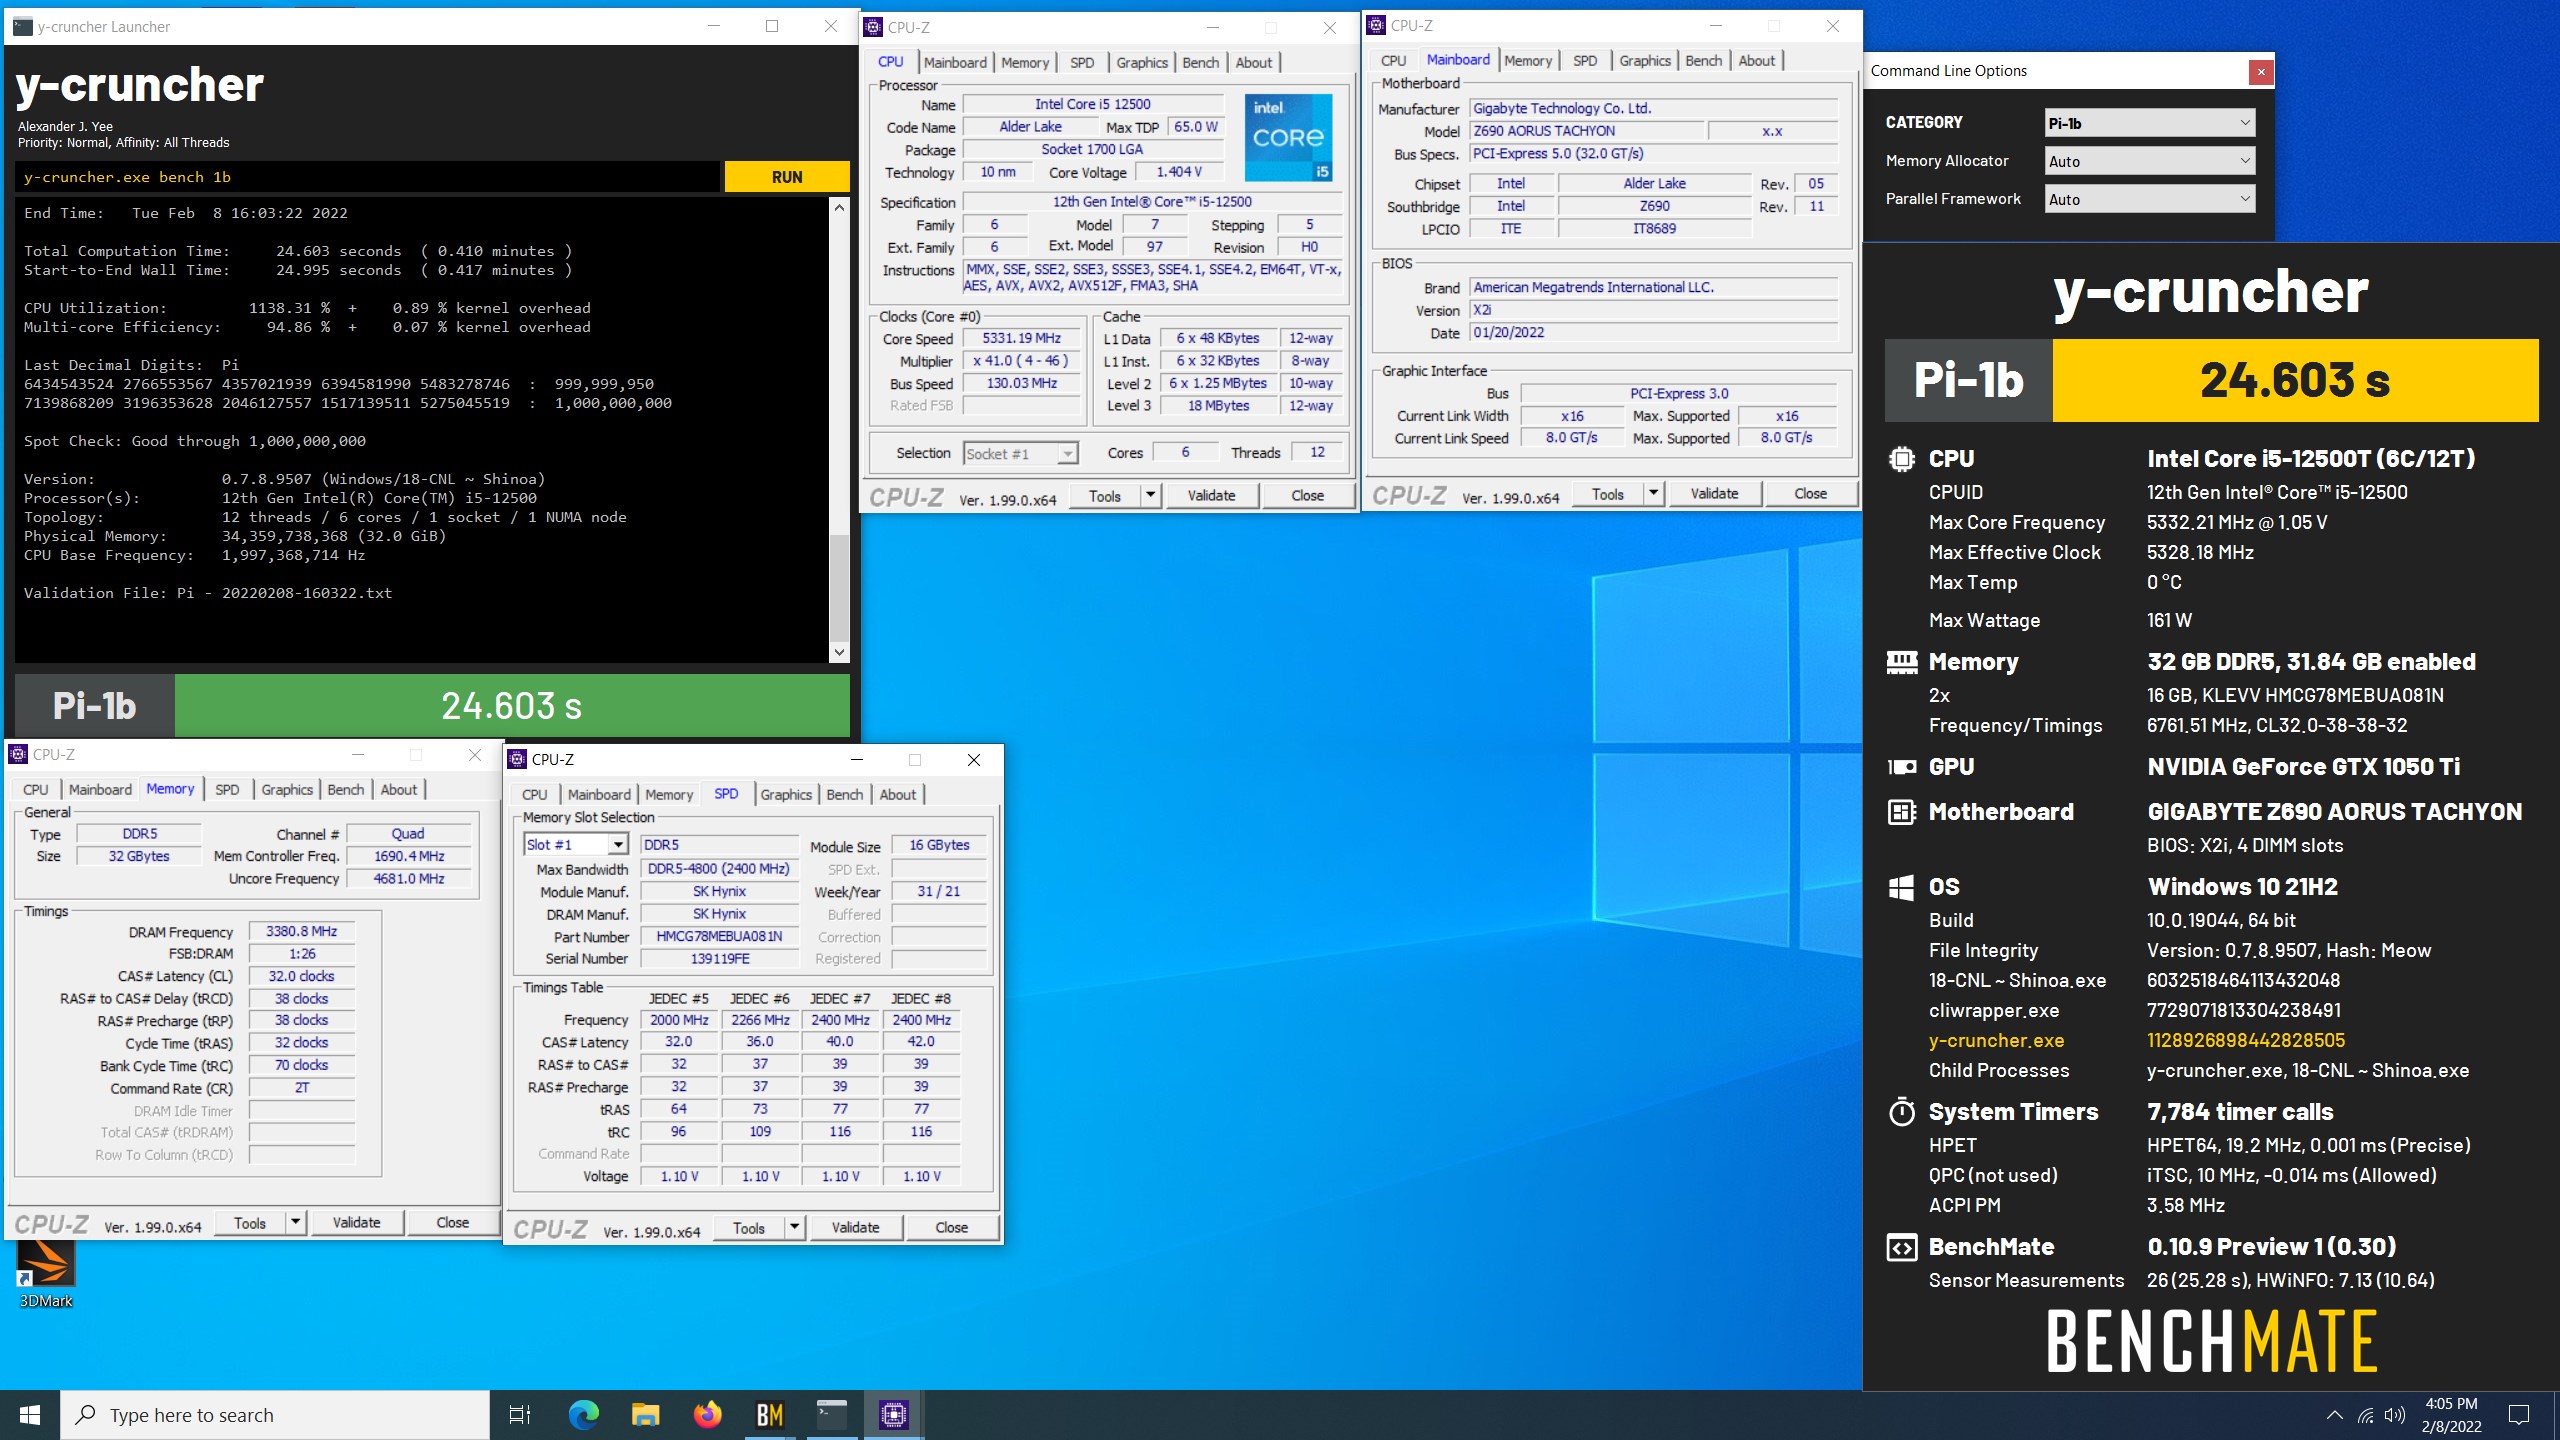2560x1440 pixels.
Task: Click the y-cruncher output scrollbar up arrow
Action: click(x=839, y=207)
